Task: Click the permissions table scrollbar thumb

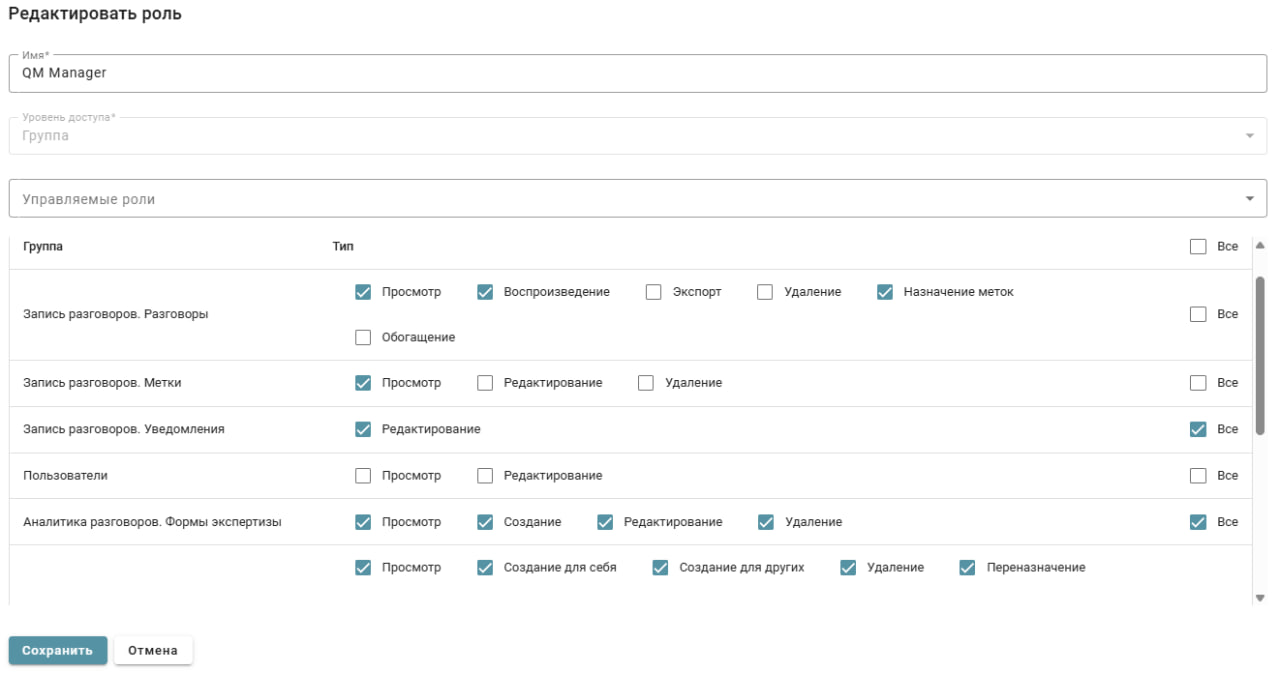Action: coord(1259,355)
